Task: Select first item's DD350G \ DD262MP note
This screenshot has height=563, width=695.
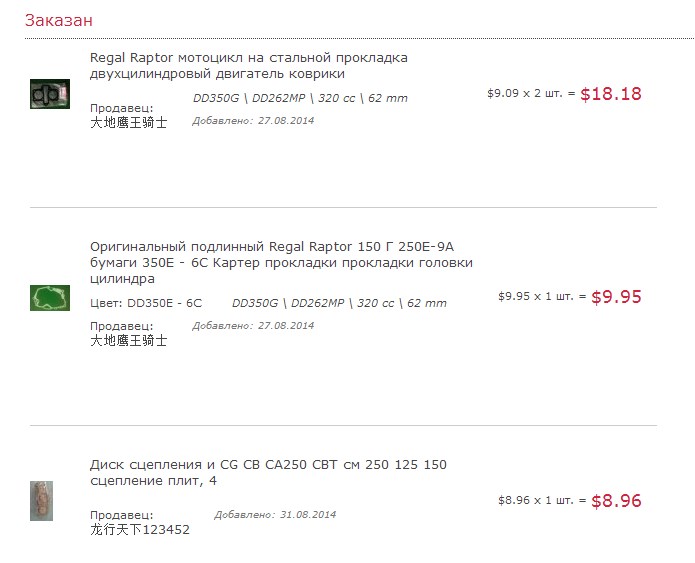Action: [300, 98]
